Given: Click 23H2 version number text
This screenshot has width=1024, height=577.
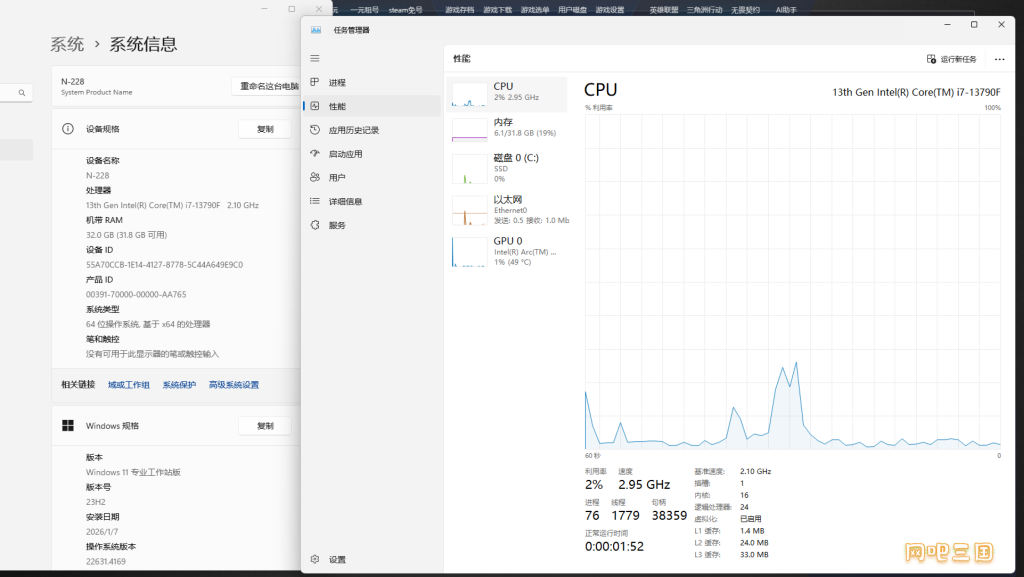Looking at the screenshot, I should point(95,502).
